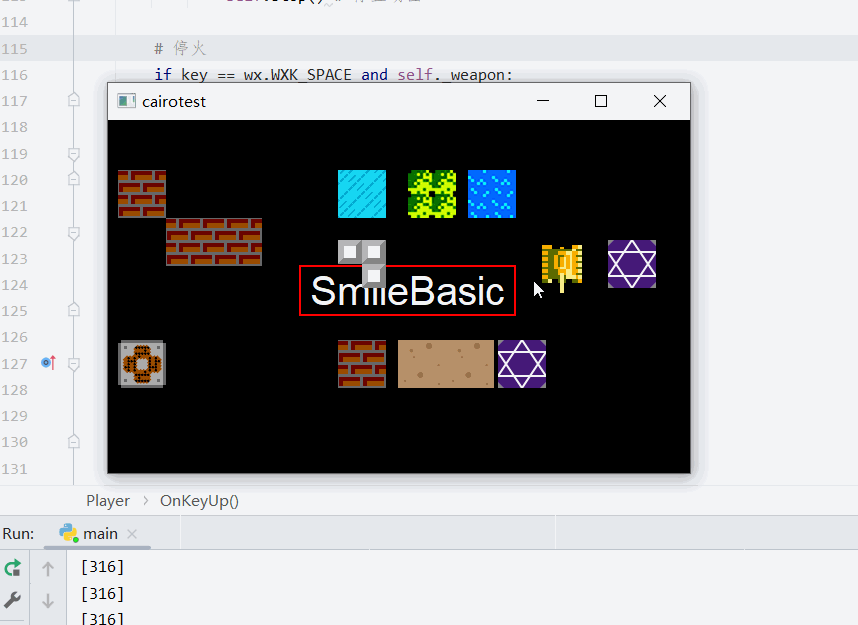Click the sandy dirt tile
This screenshot has width=858, height=625.
click(x=445, y=364)
